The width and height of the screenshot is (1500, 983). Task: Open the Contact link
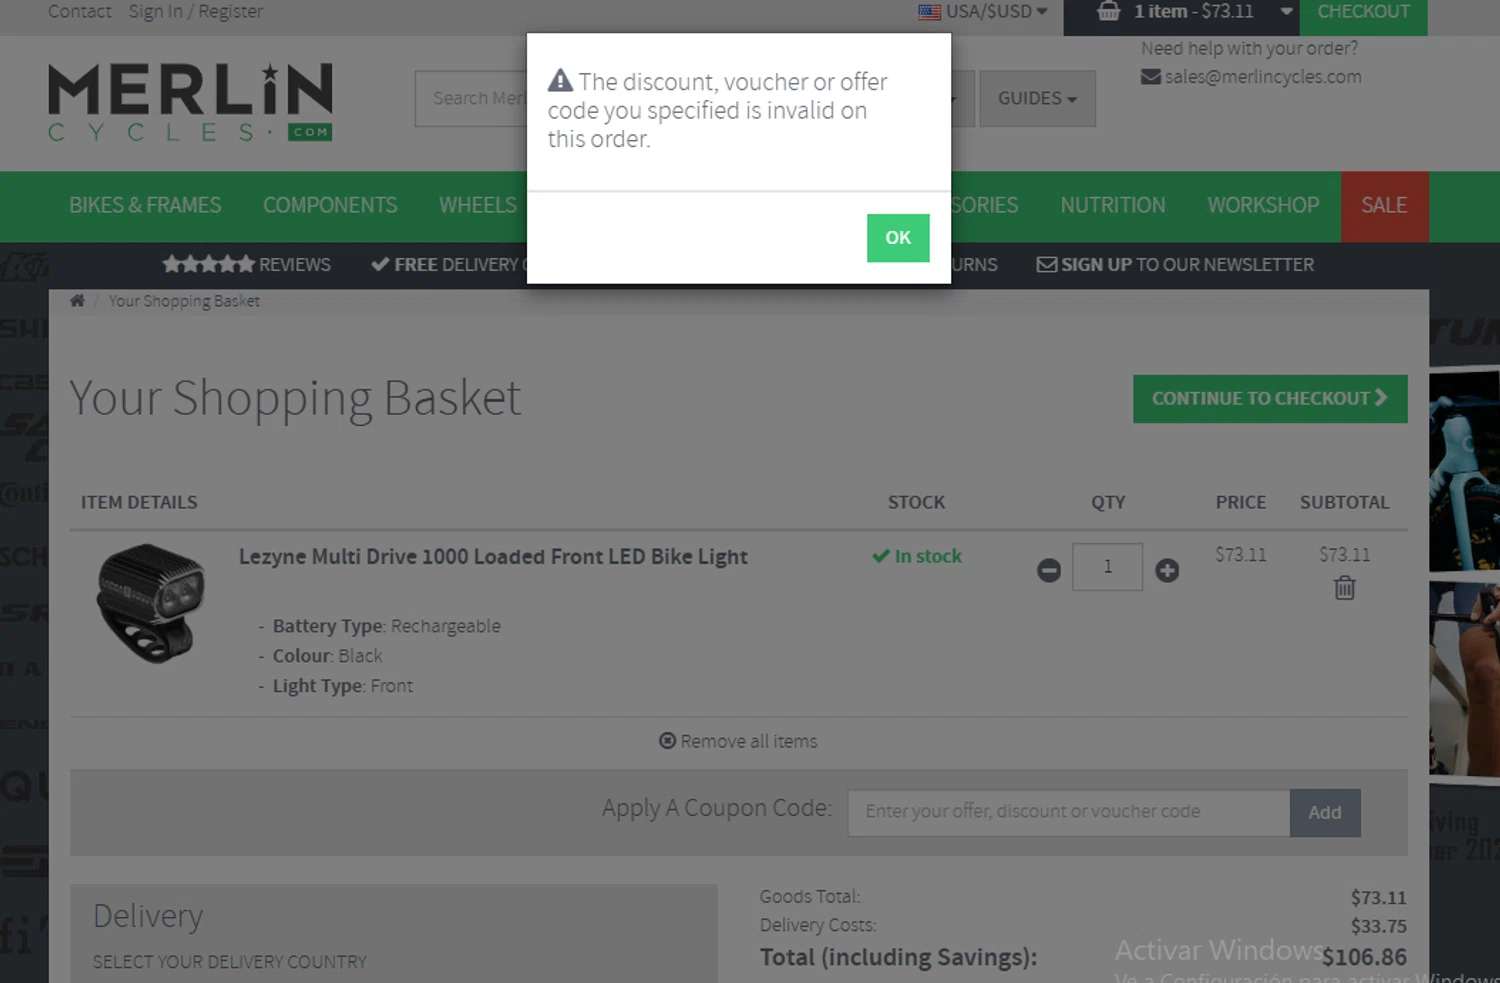[80, 12]
